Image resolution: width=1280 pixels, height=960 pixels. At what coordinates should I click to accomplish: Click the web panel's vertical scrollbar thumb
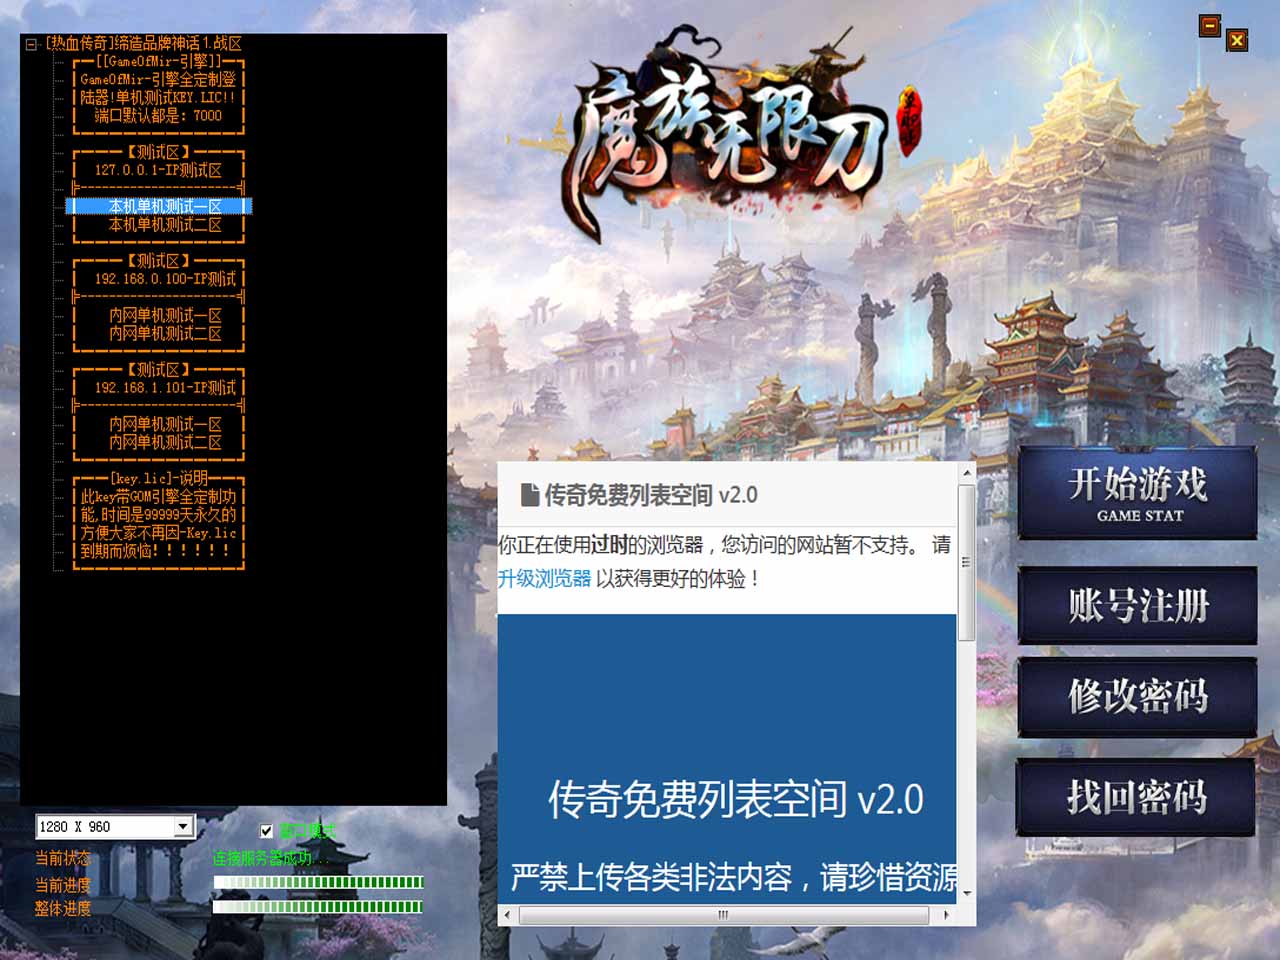pos(966,562)
